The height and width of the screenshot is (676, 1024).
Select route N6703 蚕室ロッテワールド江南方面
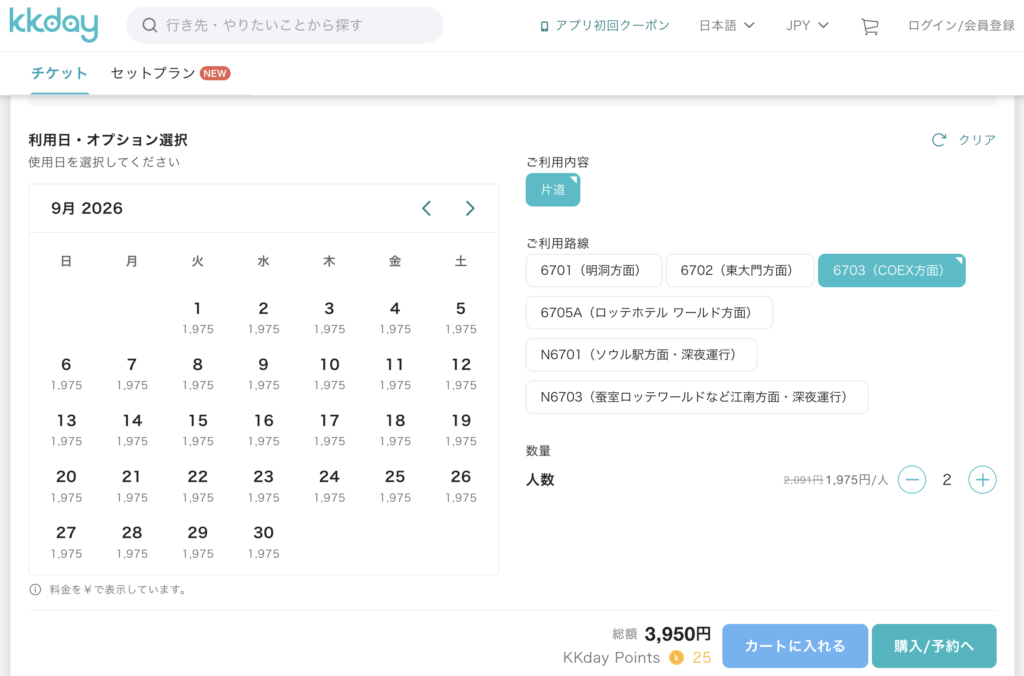coord(697,396)
